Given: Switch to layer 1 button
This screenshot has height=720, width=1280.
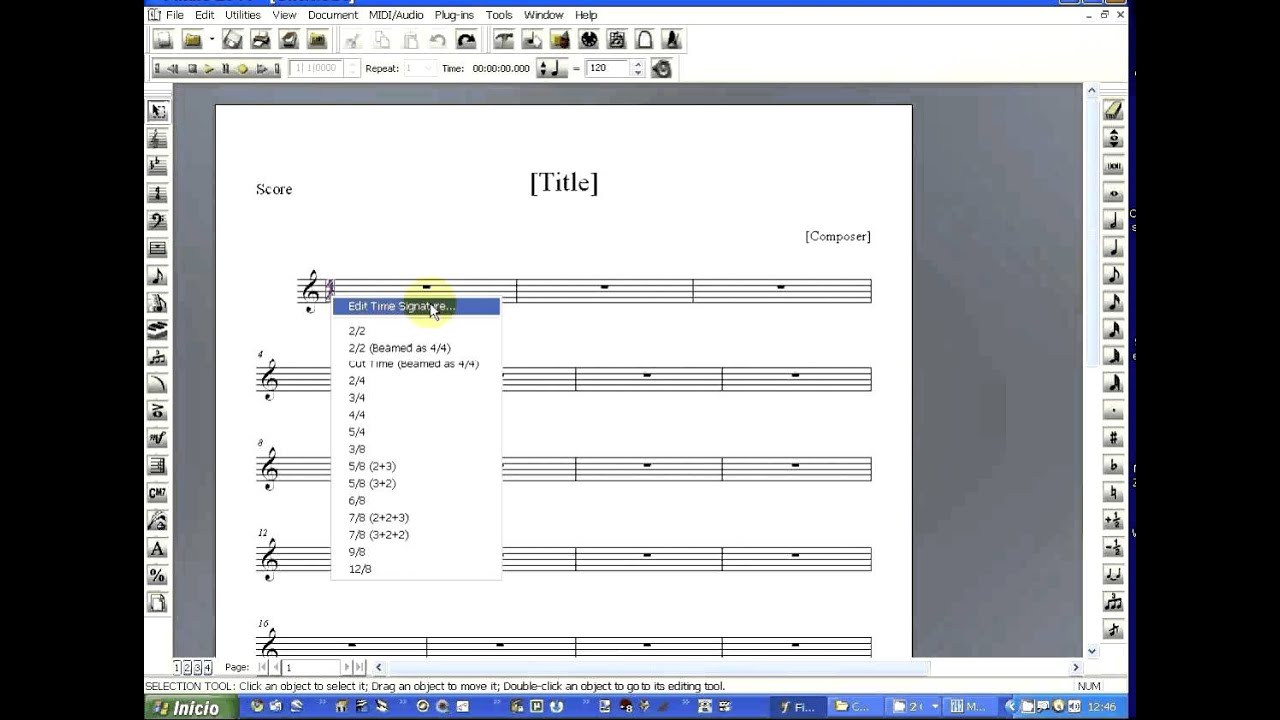Looking at the screenshot, I should coord(178,668).
